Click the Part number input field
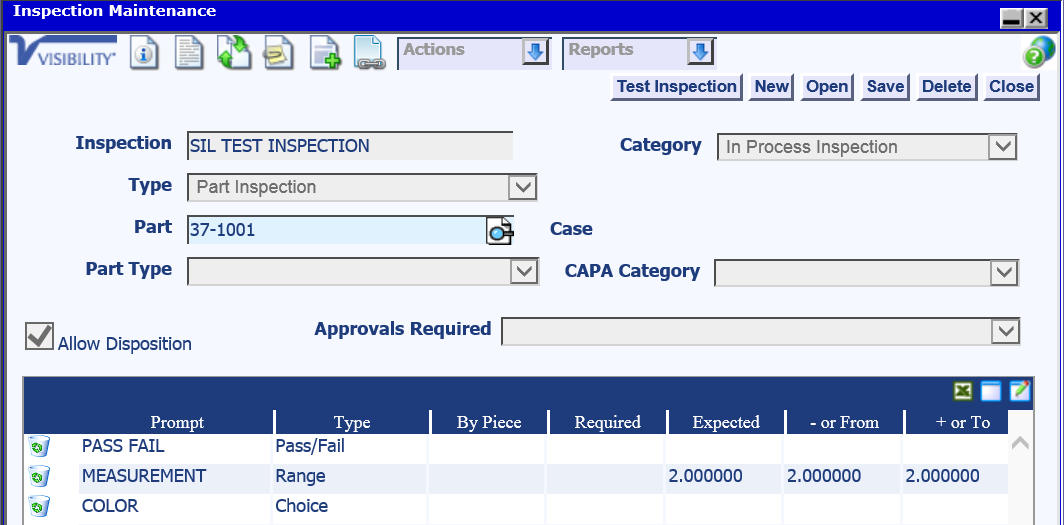Screen dimensions: 1064x525 click(x=337, y=231)
